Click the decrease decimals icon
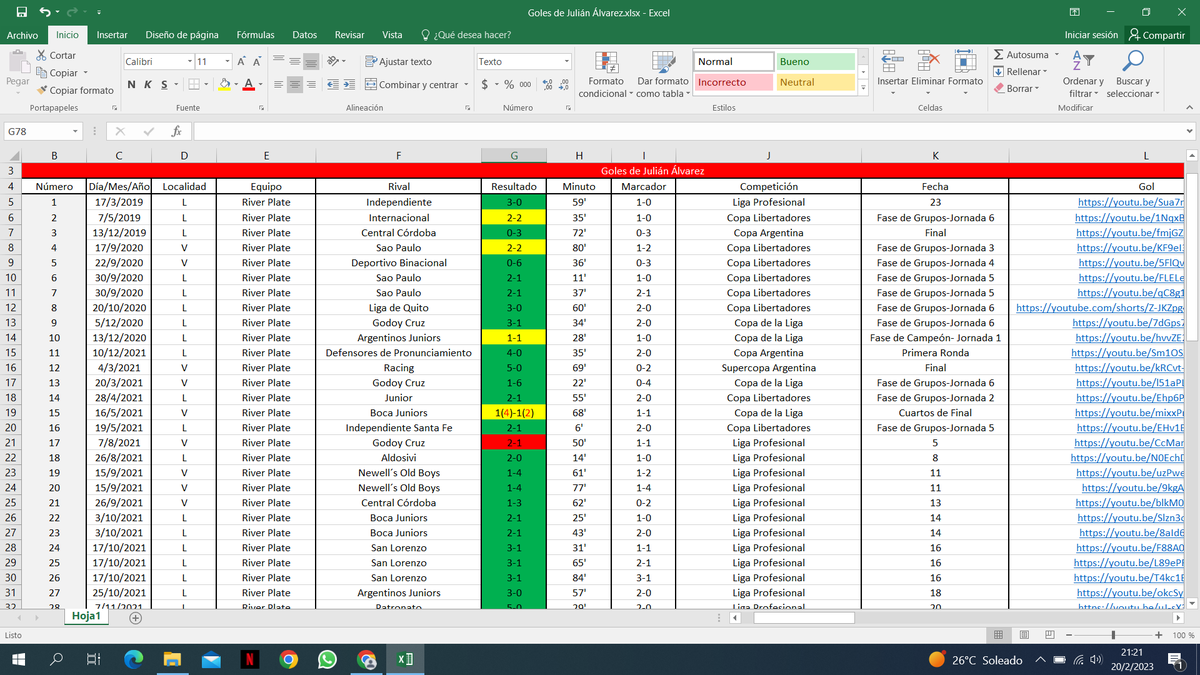The height and width of the screenshot is (675, 1200). pyautogui.click(x=563, y=85)
